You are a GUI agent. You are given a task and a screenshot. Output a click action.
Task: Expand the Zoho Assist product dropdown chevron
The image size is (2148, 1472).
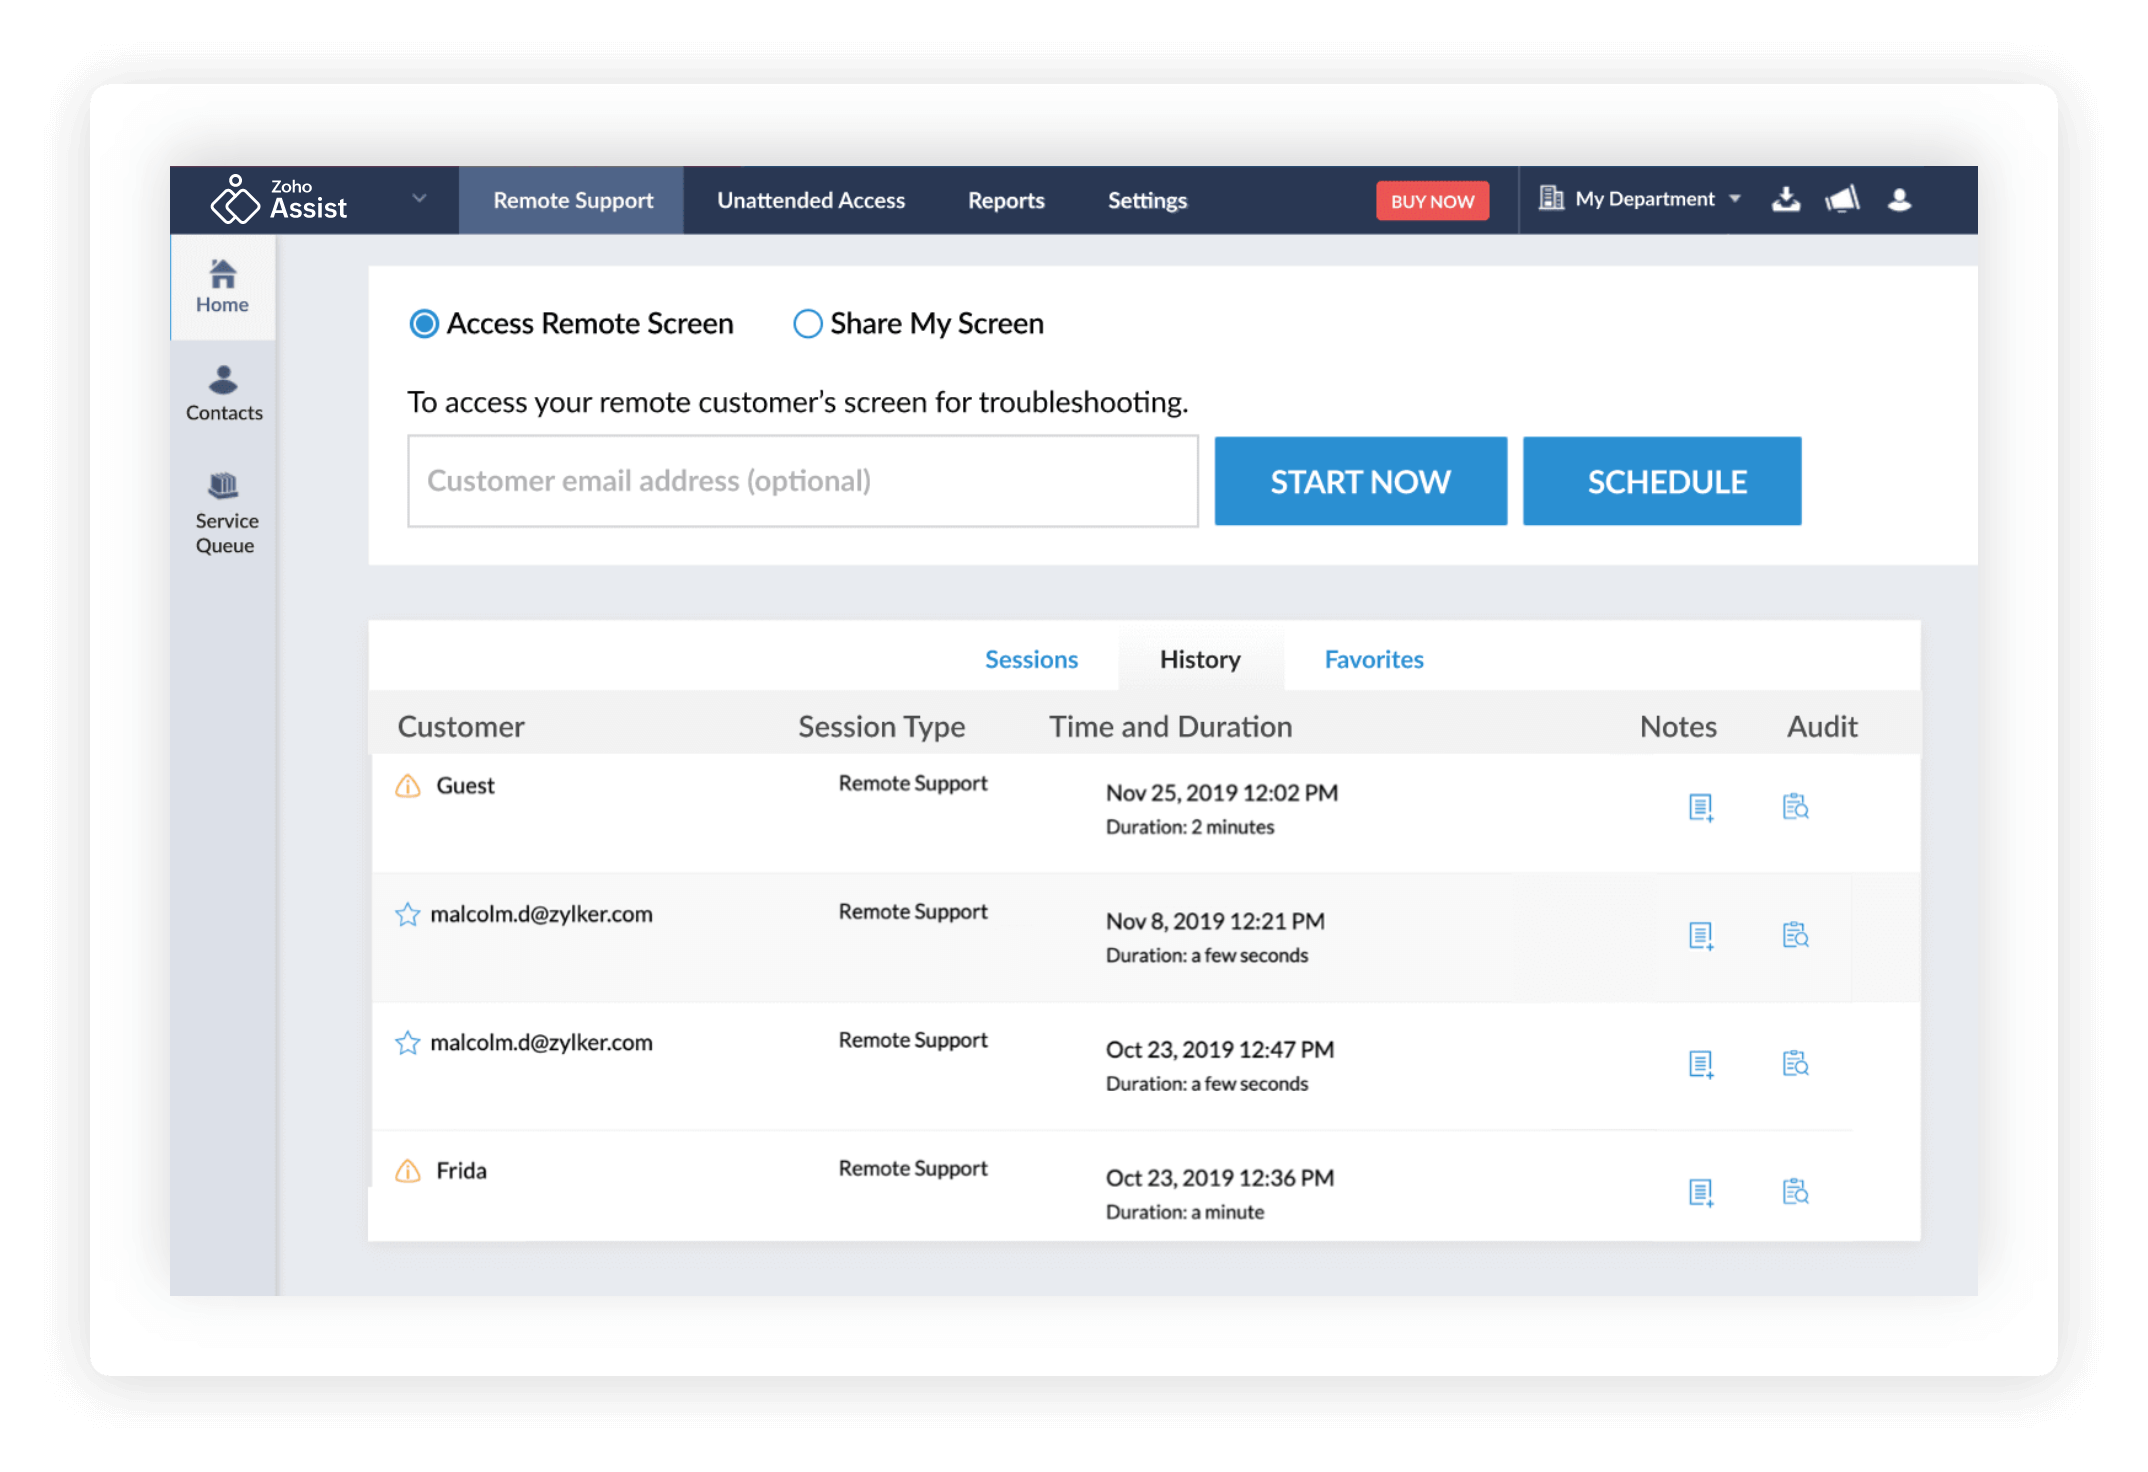tap(420, 198)
